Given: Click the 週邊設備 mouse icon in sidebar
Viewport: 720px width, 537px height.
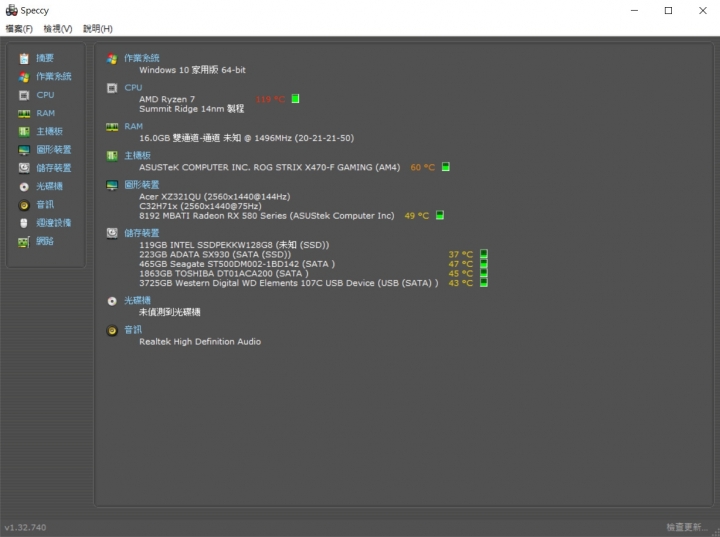Looking at the screenshot, I should [24, 223].
